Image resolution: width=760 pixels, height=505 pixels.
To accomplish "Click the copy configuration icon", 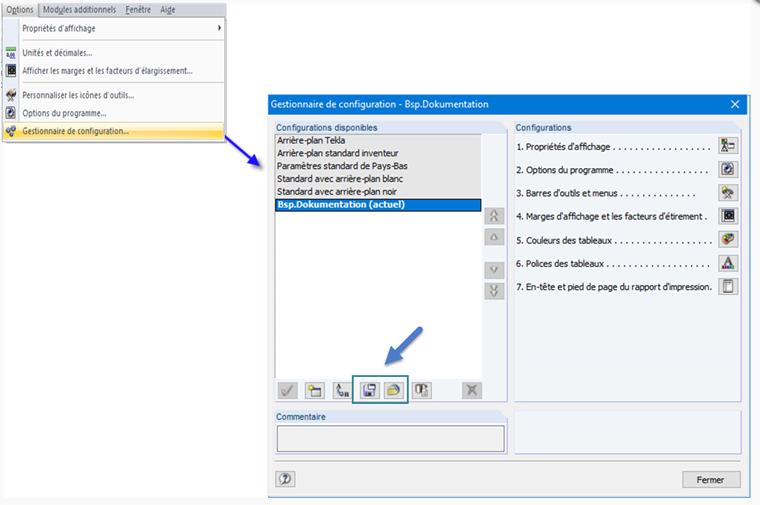I will click(422, 390).
